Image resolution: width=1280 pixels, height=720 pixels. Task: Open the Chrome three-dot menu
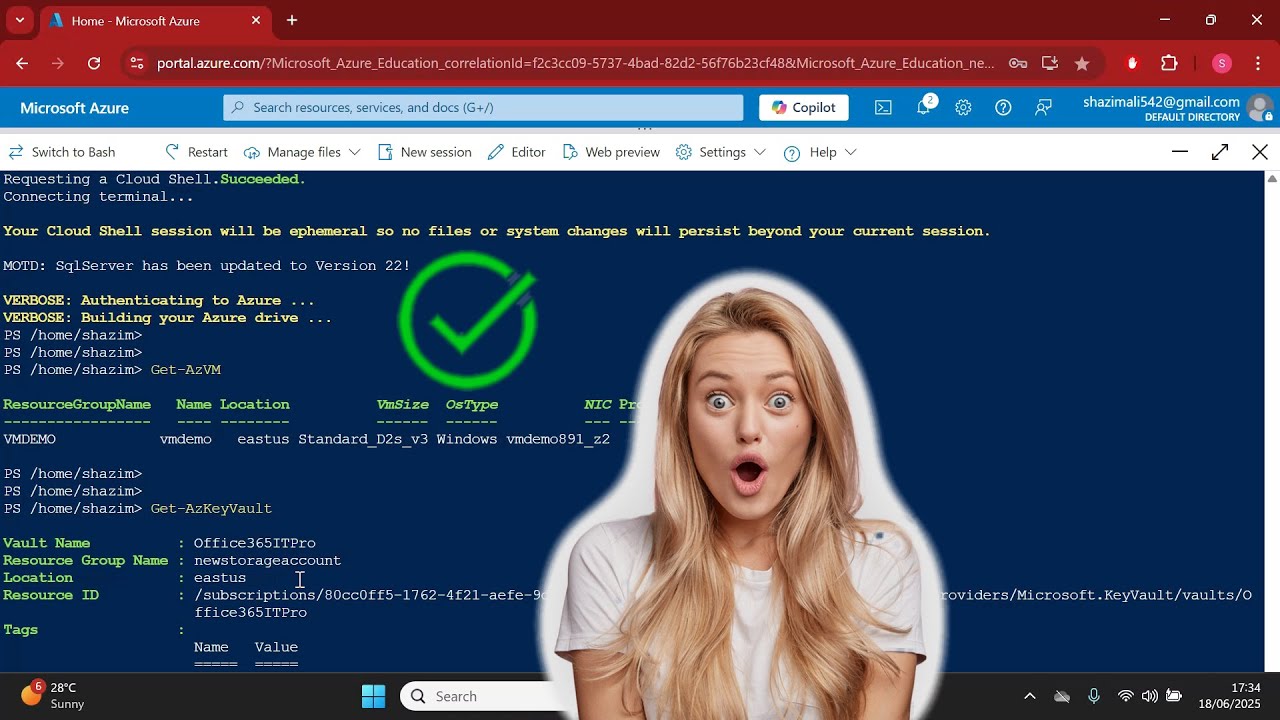1256,63
